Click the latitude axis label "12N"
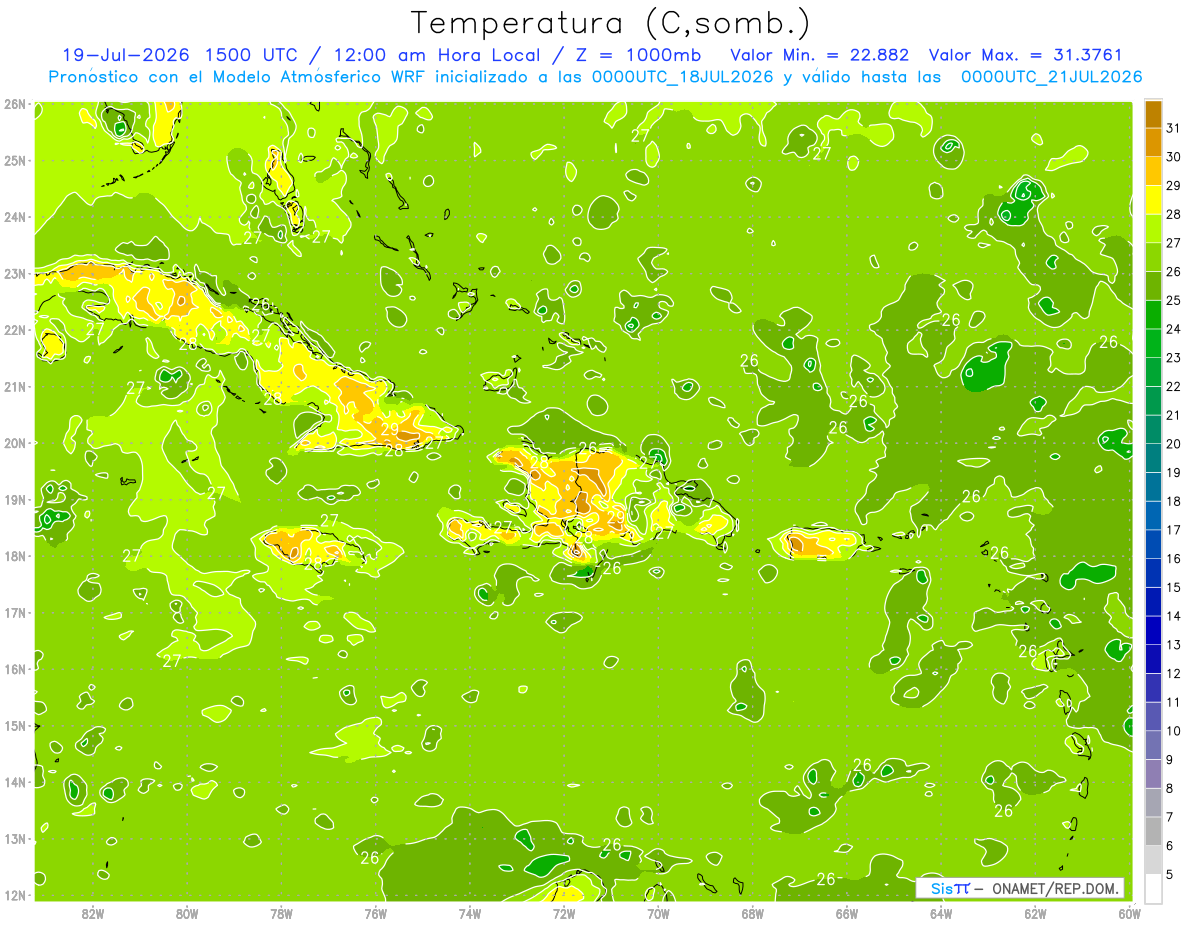Viewport: 1200px width, 927px height. tap(14, 895)
